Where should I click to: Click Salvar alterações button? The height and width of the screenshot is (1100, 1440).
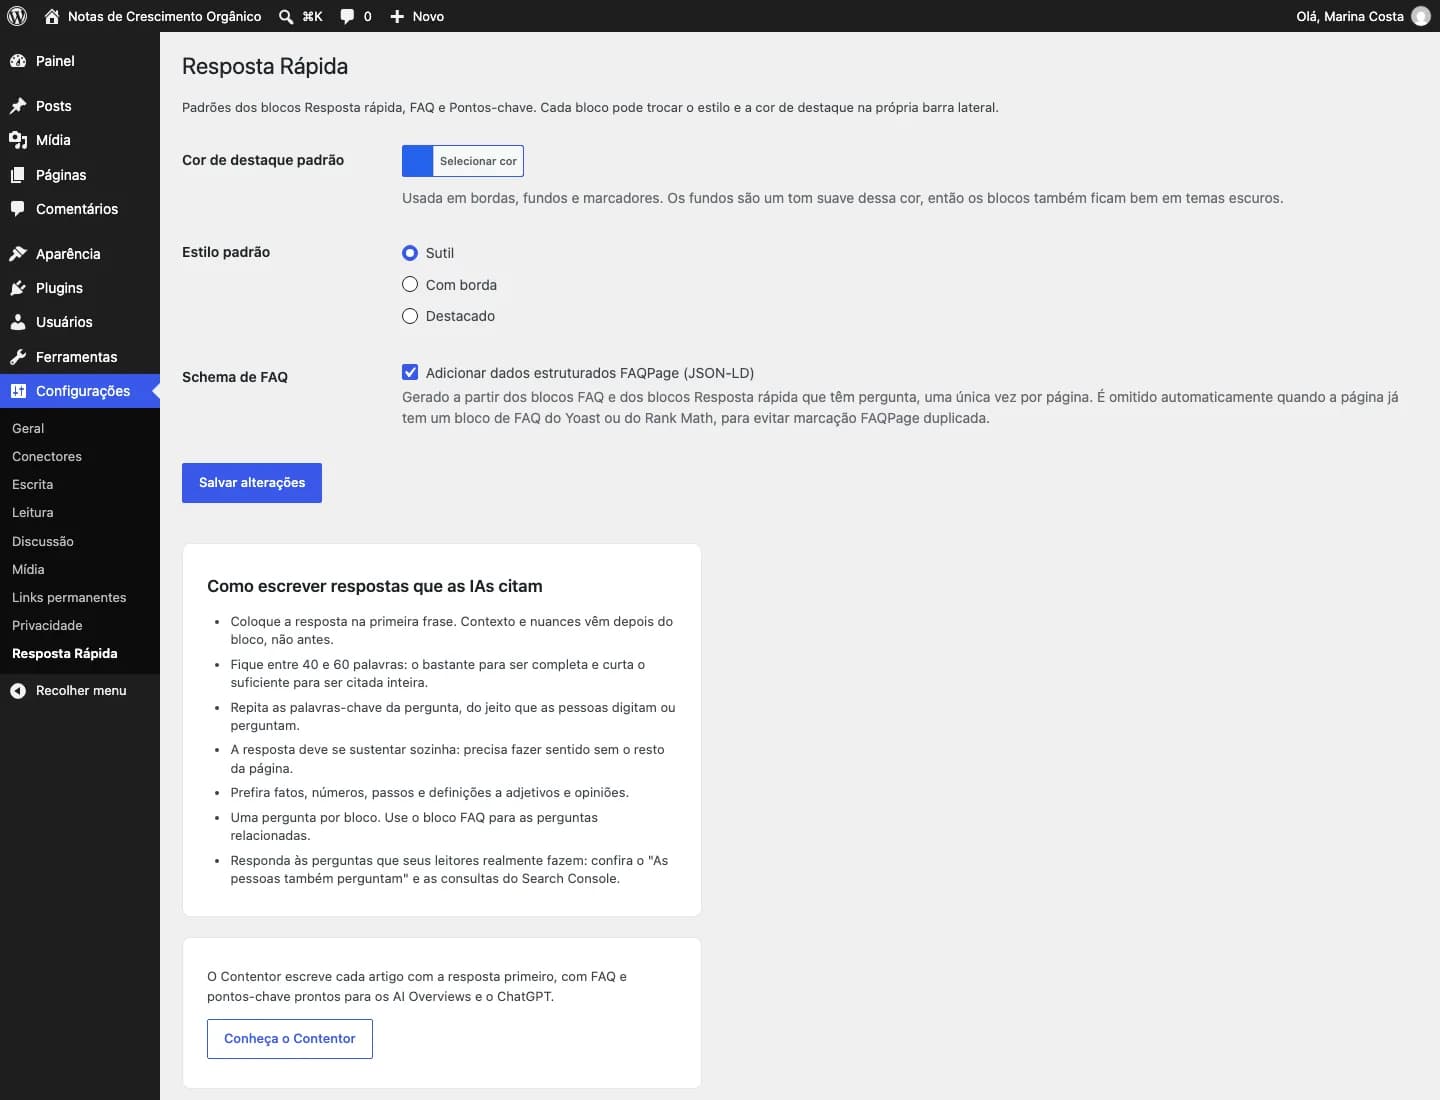252,483
